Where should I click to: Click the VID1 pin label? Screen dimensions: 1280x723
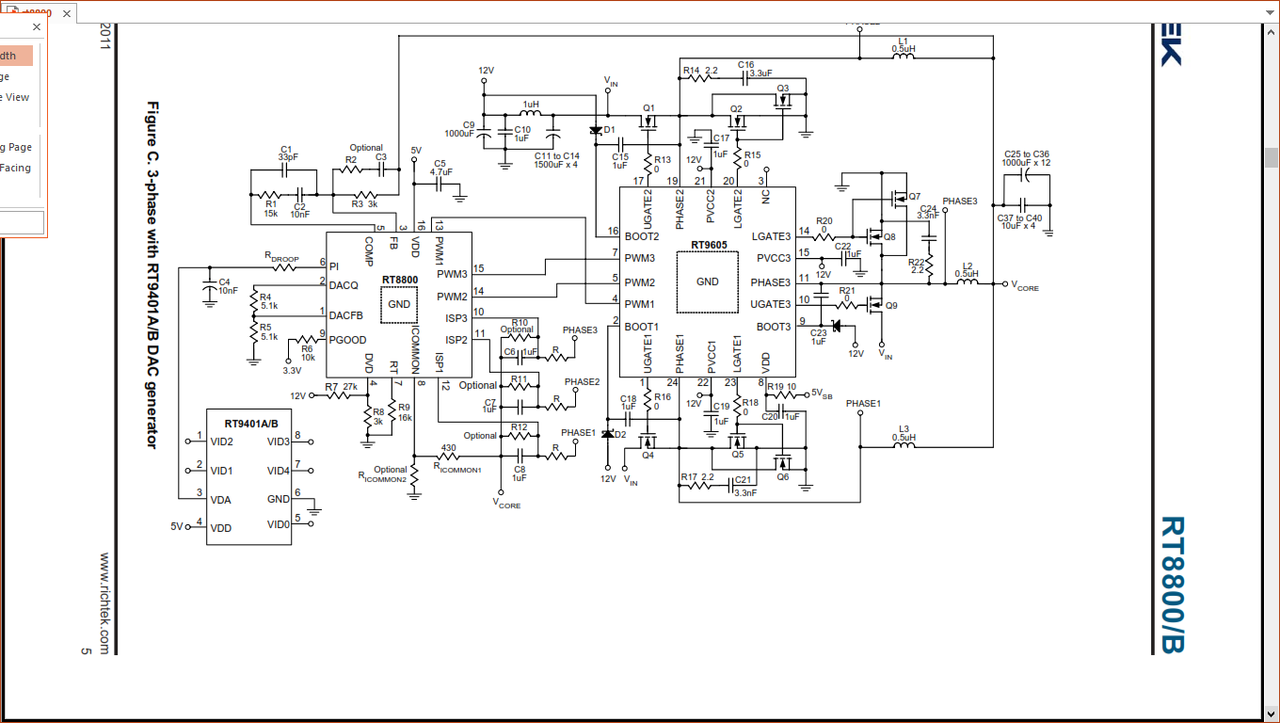(x=222, y=470)
